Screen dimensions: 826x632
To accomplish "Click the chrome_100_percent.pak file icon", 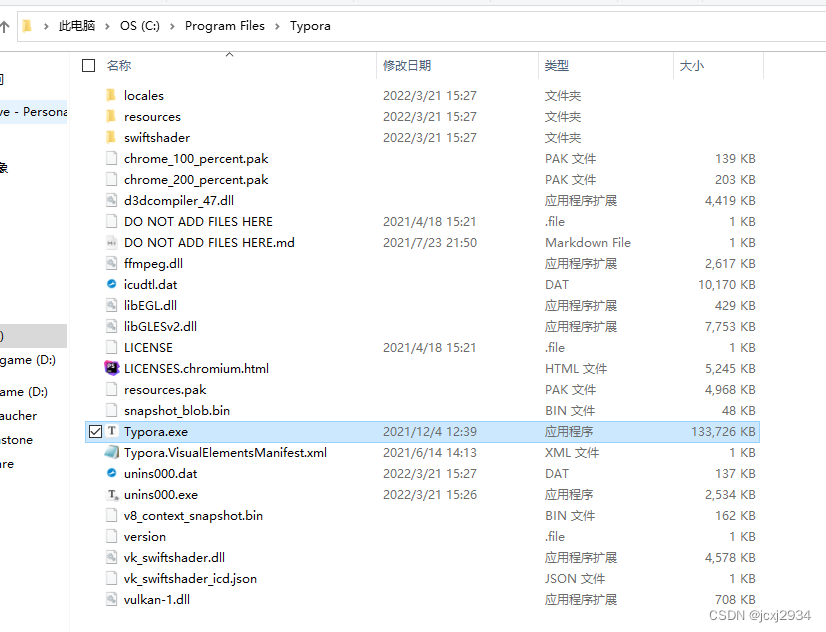I will click(x=111, y=159).
